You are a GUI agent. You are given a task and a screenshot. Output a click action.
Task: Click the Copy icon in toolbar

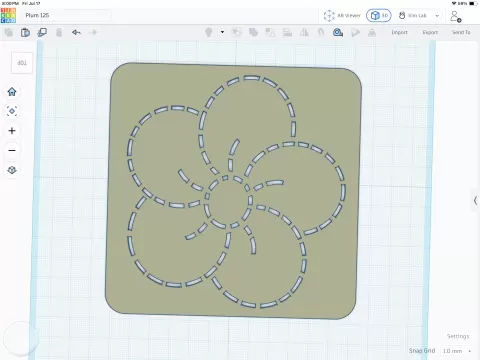click(9, 32)
